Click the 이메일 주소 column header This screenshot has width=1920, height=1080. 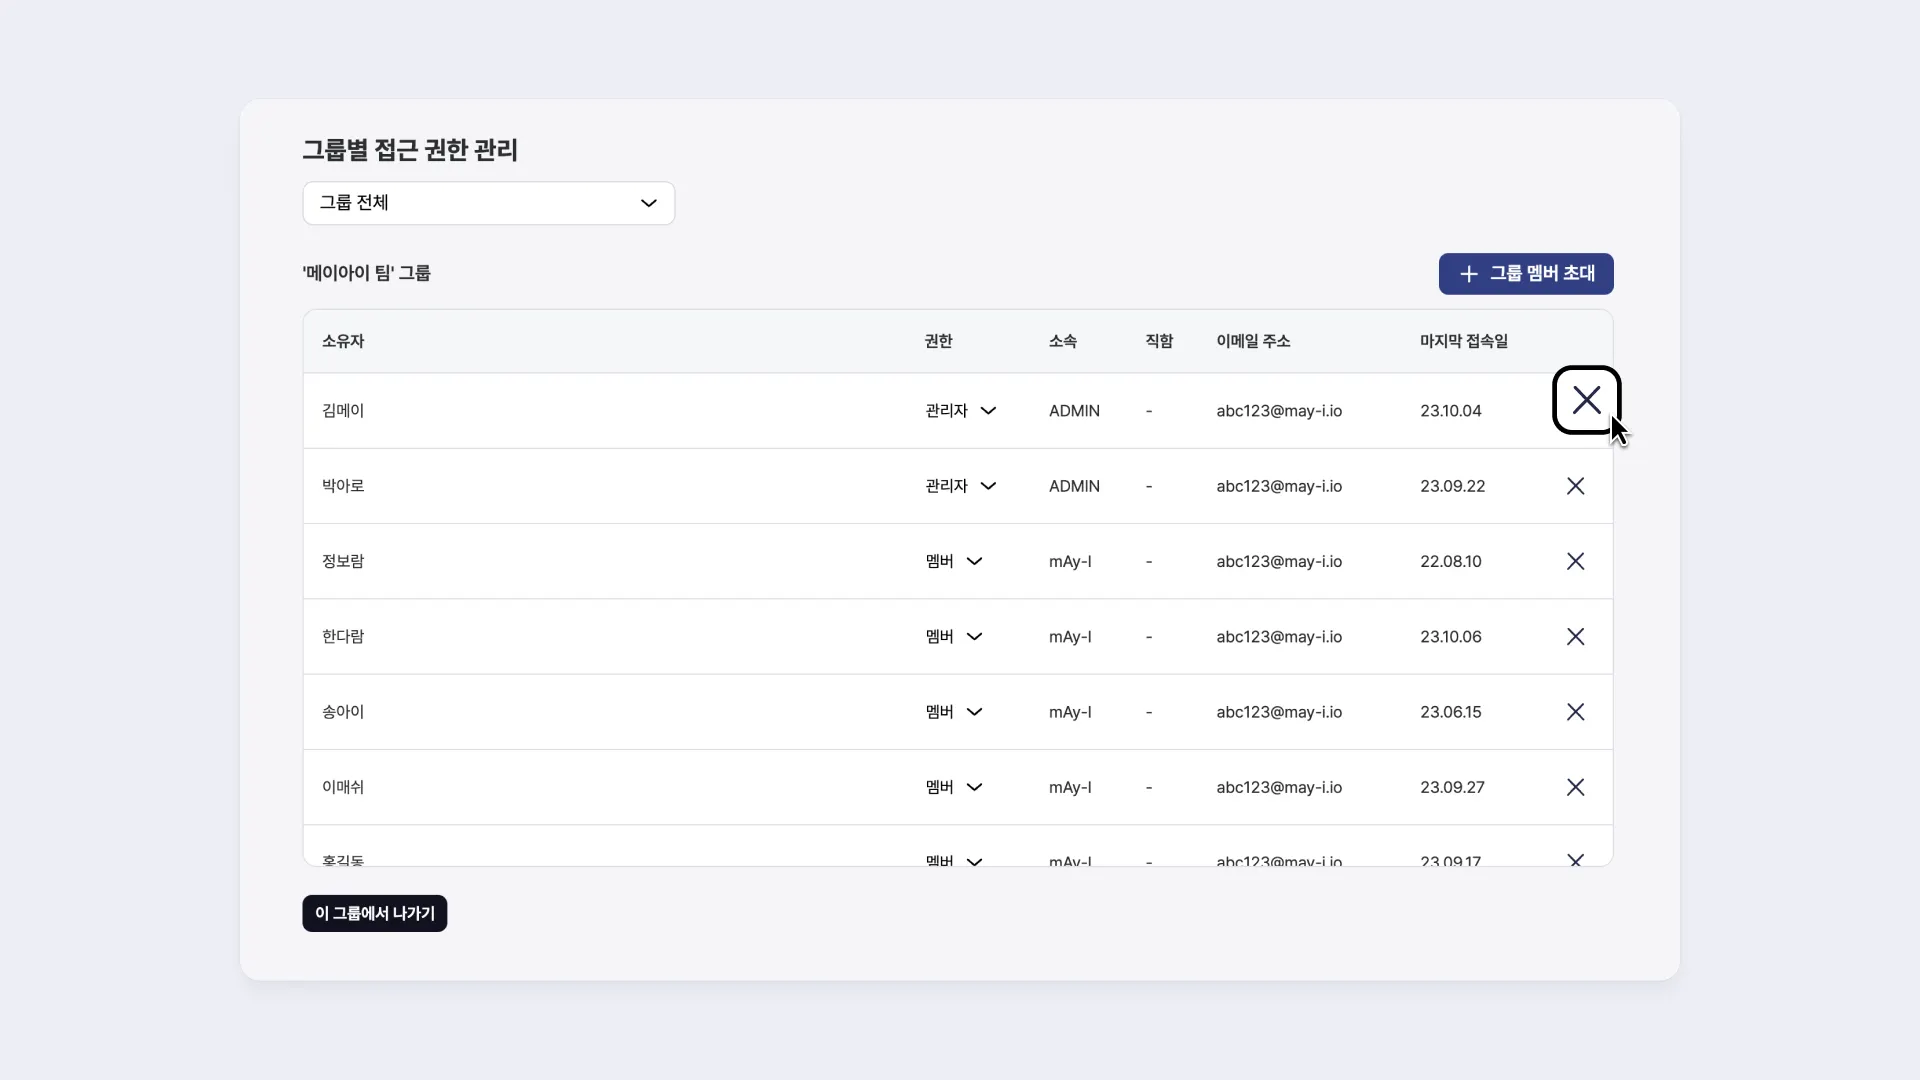pos(1253,341)
